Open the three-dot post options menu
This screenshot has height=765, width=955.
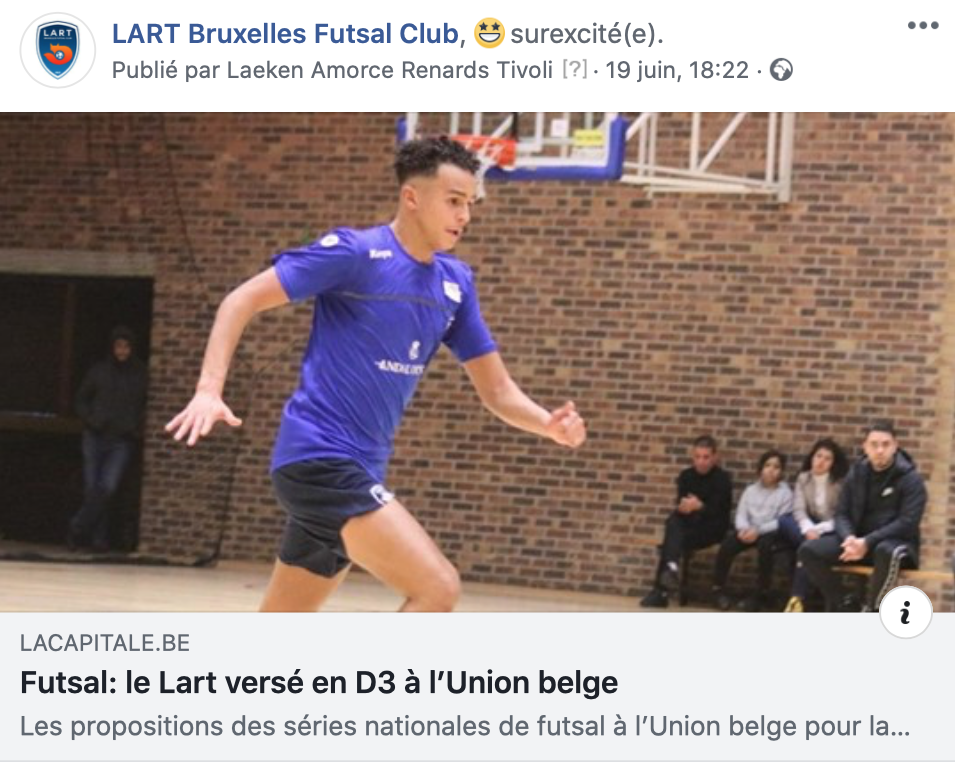point(923,26)
